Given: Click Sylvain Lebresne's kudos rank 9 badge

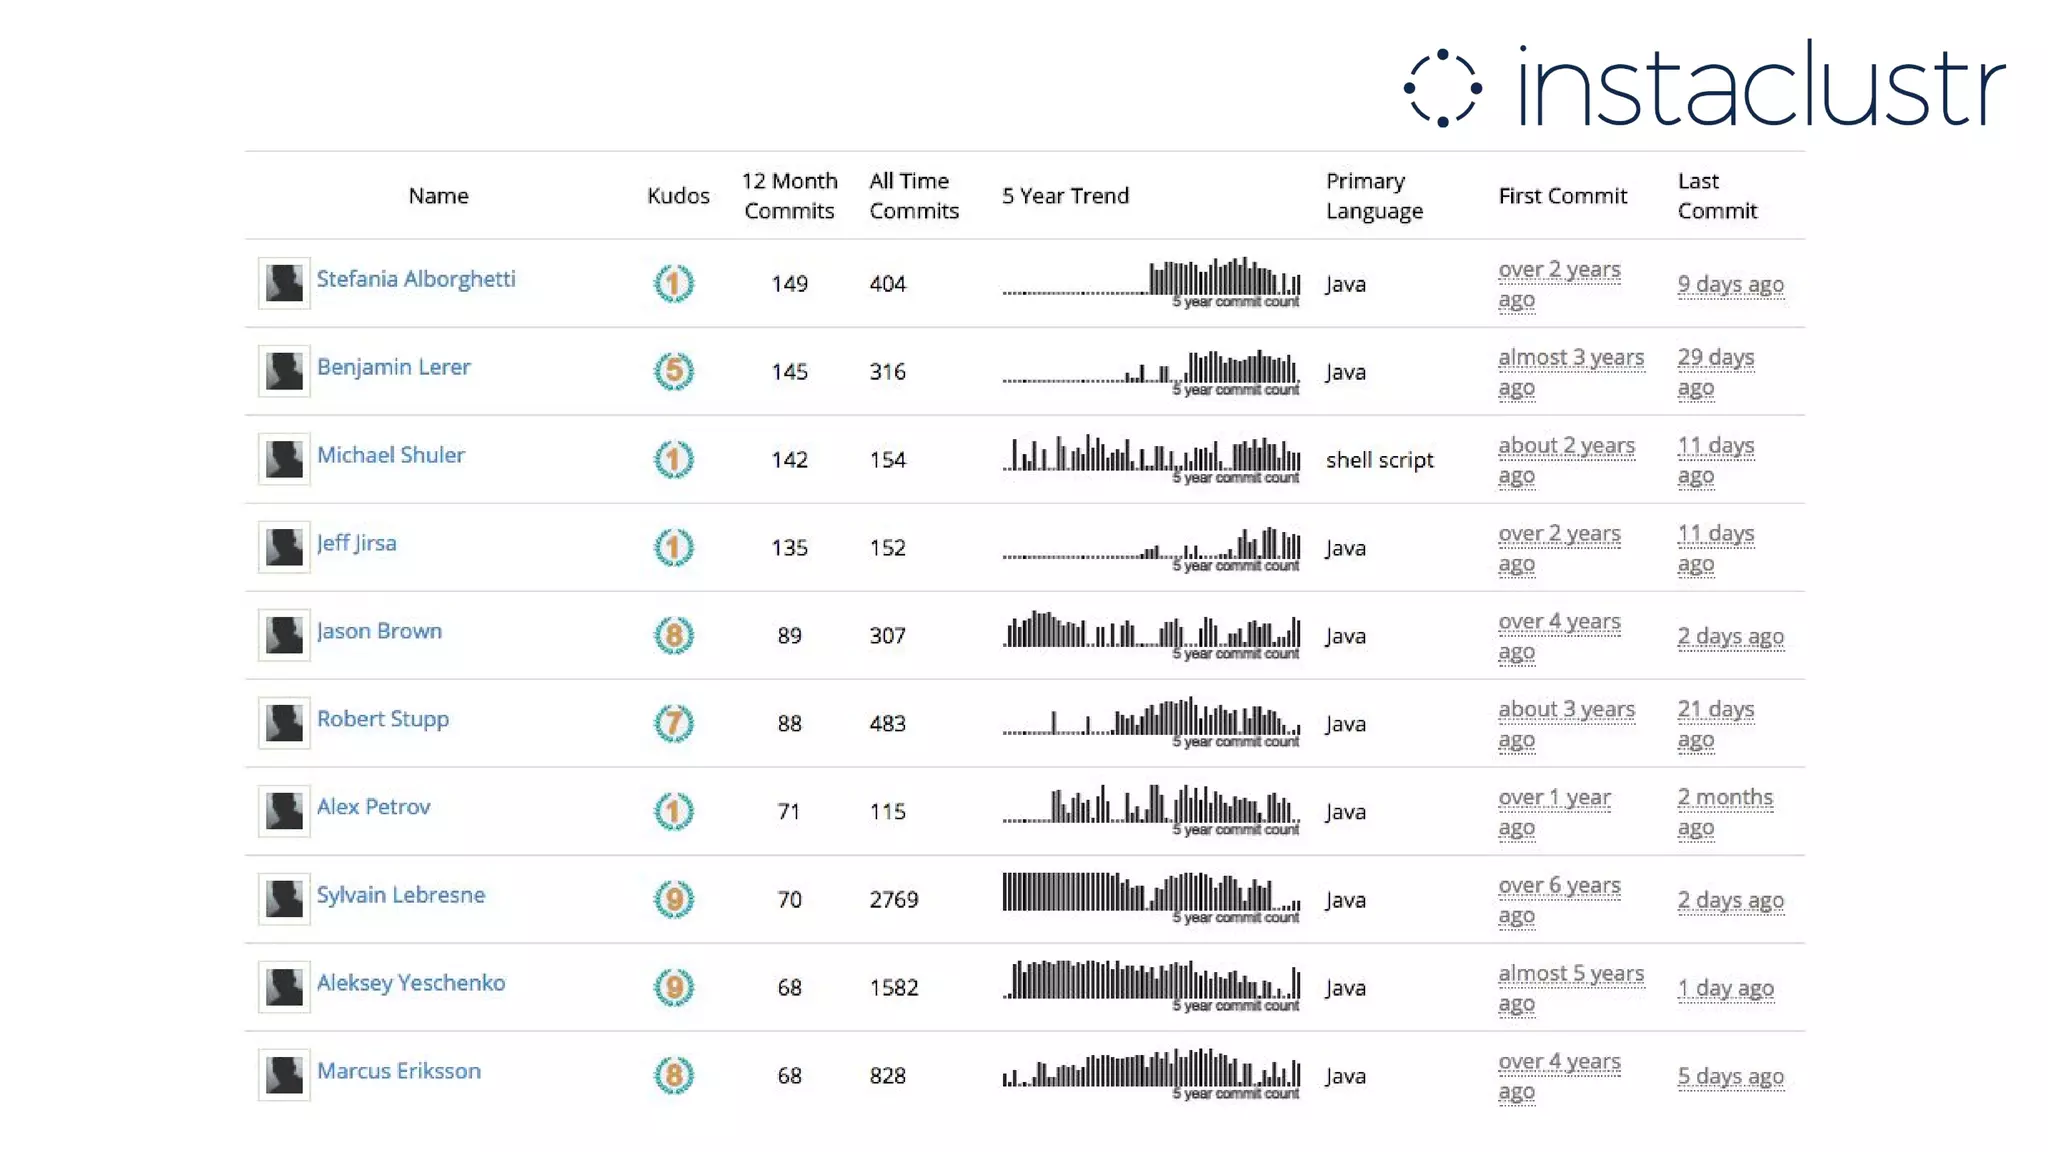Looking at the screenshot, I should (x=673, y=899).
